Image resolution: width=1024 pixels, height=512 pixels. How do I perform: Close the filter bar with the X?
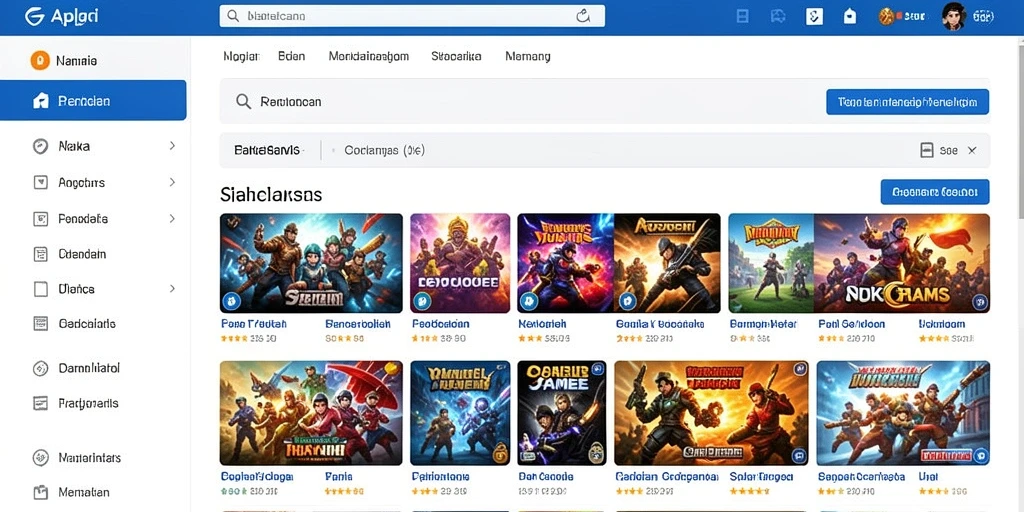[x=972, y=150]
